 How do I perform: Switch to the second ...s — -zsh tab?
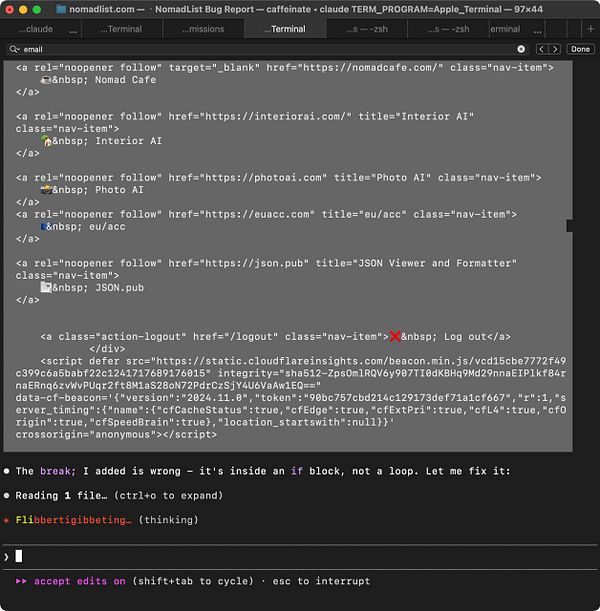point(448,29)
